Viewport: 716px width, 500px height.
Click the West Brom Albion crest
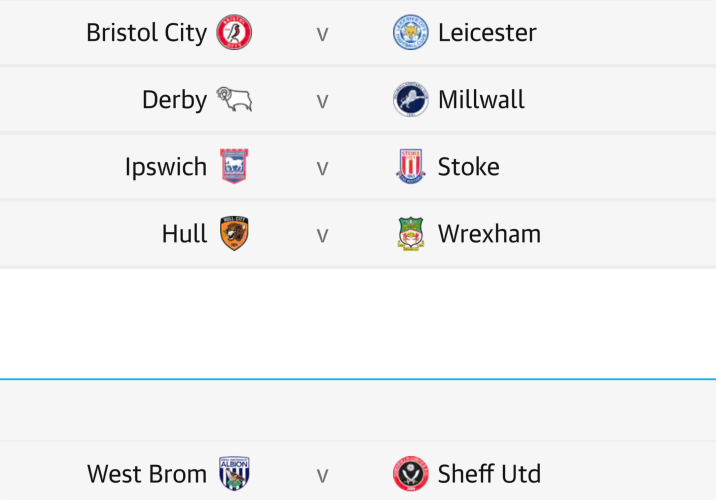click(x=234, y=474)
